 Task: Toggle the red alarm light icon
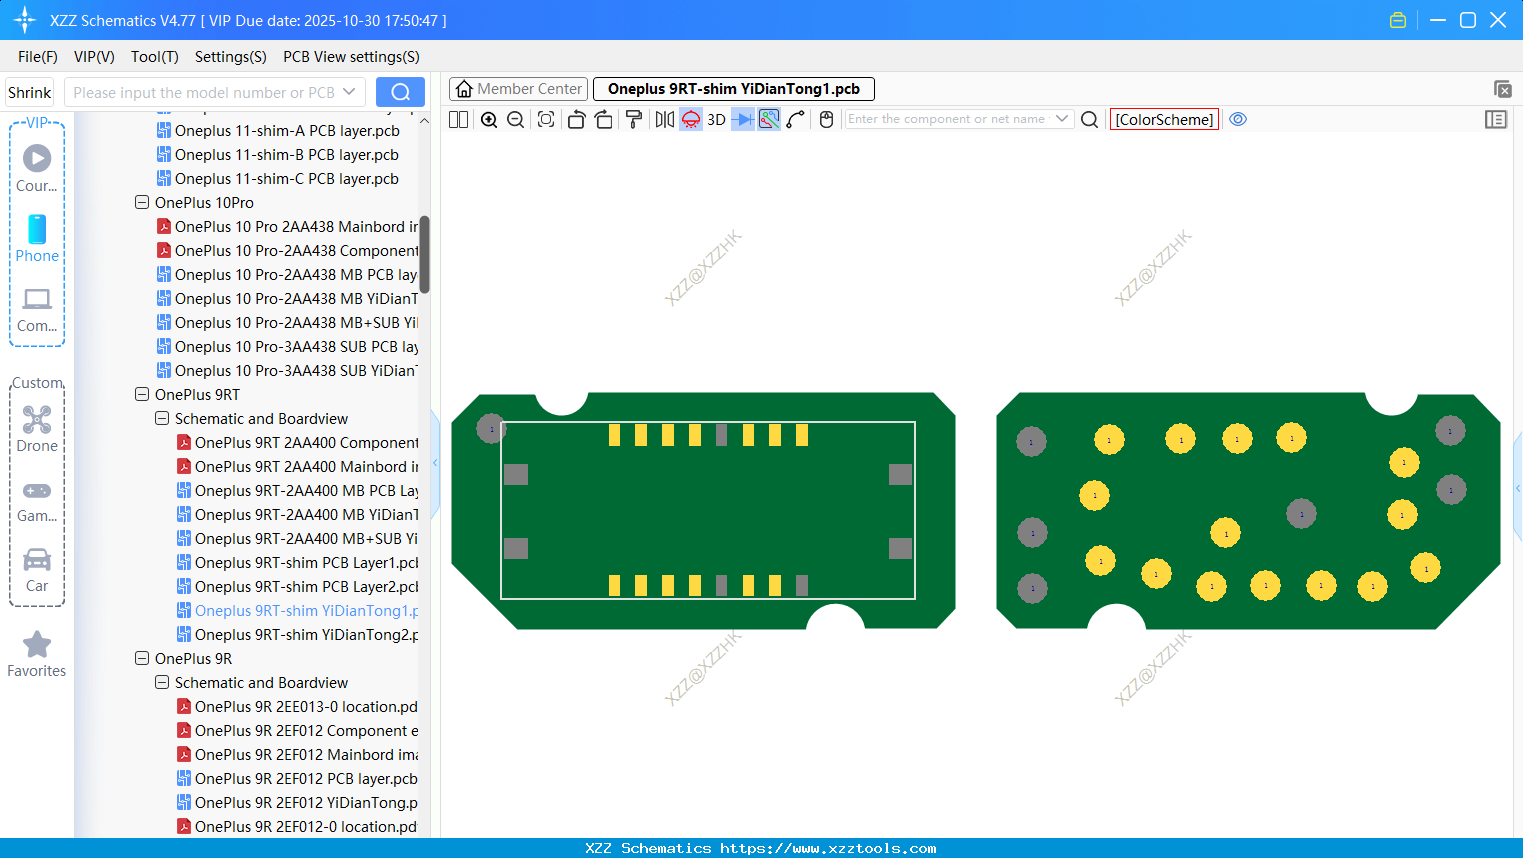(x=691, y=119)
